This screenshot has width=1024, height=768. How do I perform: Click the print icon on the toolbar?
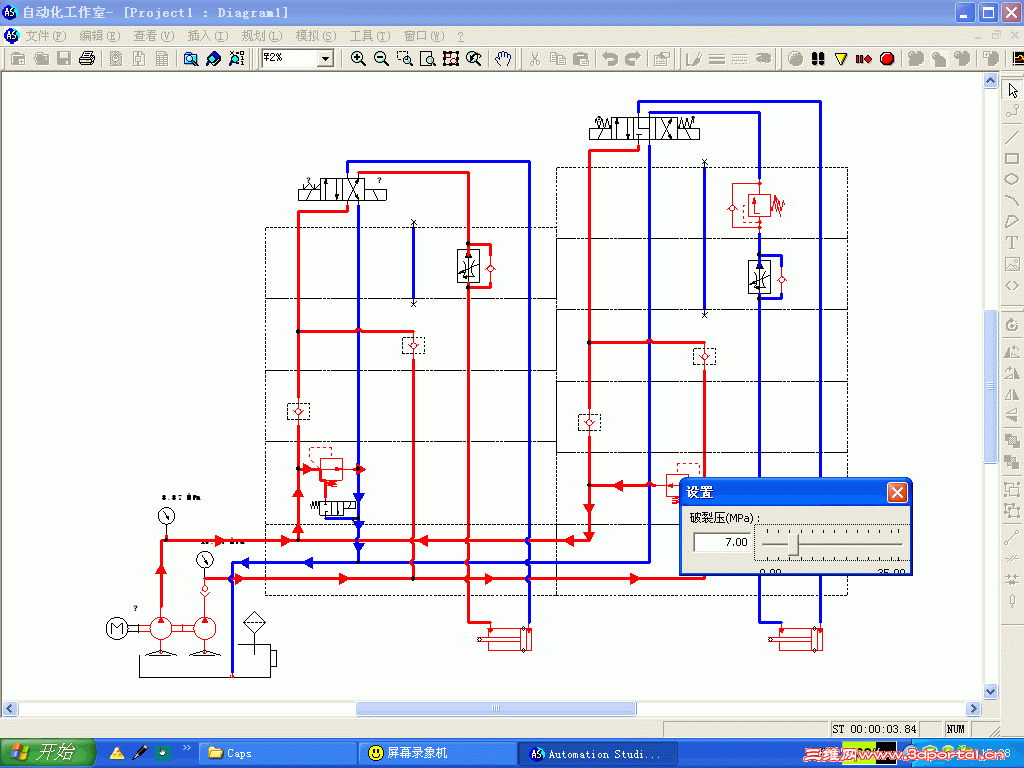pyautogui.click(x=88, y=59)
